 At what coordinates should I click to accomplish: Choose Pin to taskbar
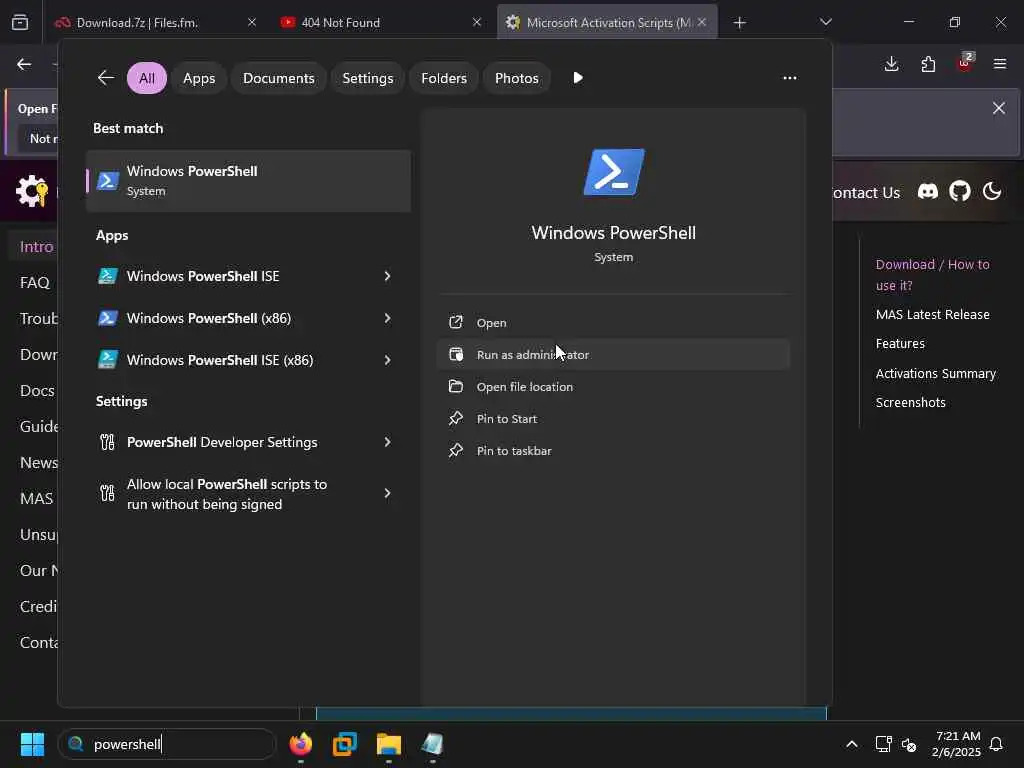pyautogui.click(x=614, y=451)
